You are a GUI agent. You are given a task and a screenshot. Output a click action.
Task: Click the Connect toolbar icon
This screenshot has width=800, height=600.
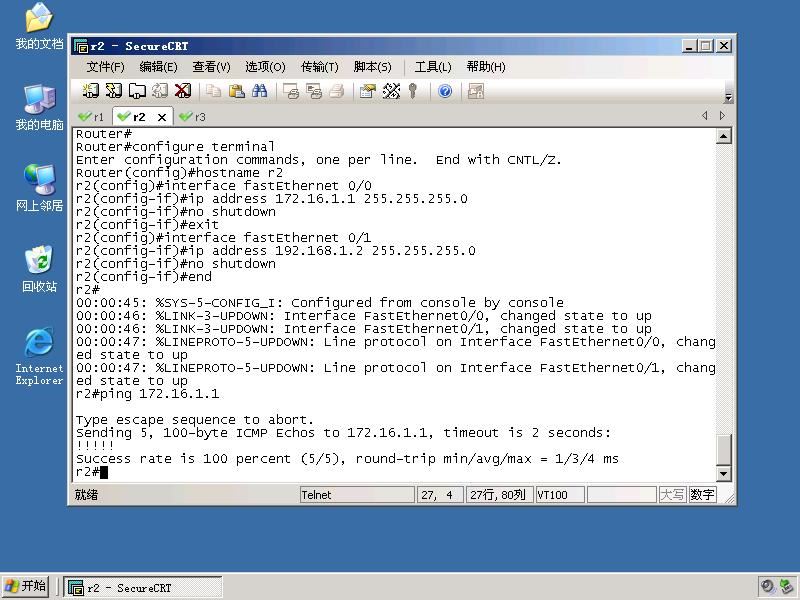(90, 91)
